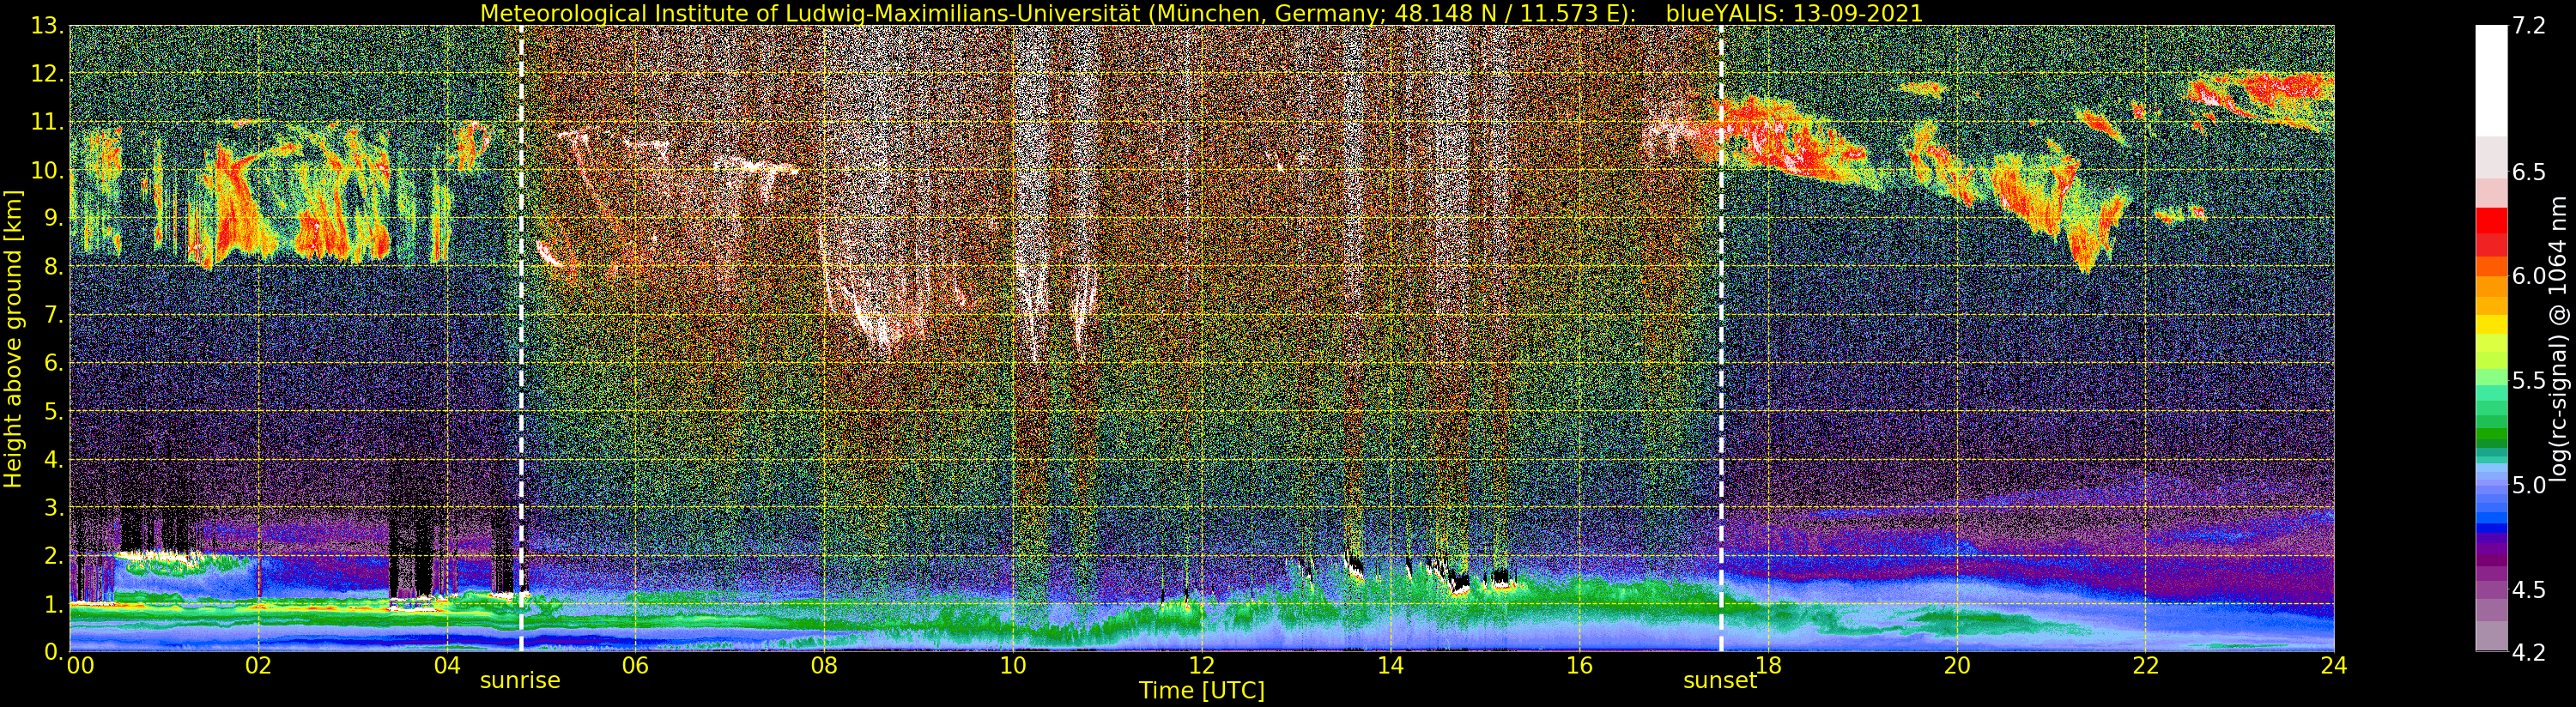Click the colorbar value 6.5
Image resolution: width=2576 pixels, height=707 pixels.
point(2529,172)
